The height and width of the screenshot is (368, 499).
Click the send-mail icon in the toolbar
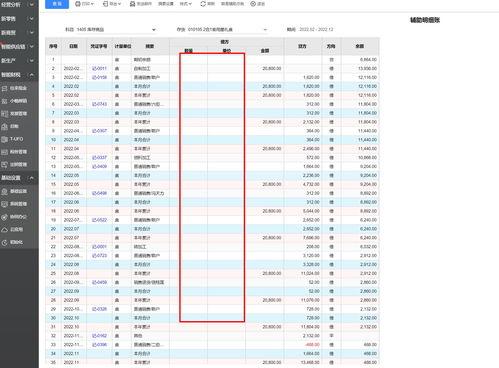coord(132,4)
